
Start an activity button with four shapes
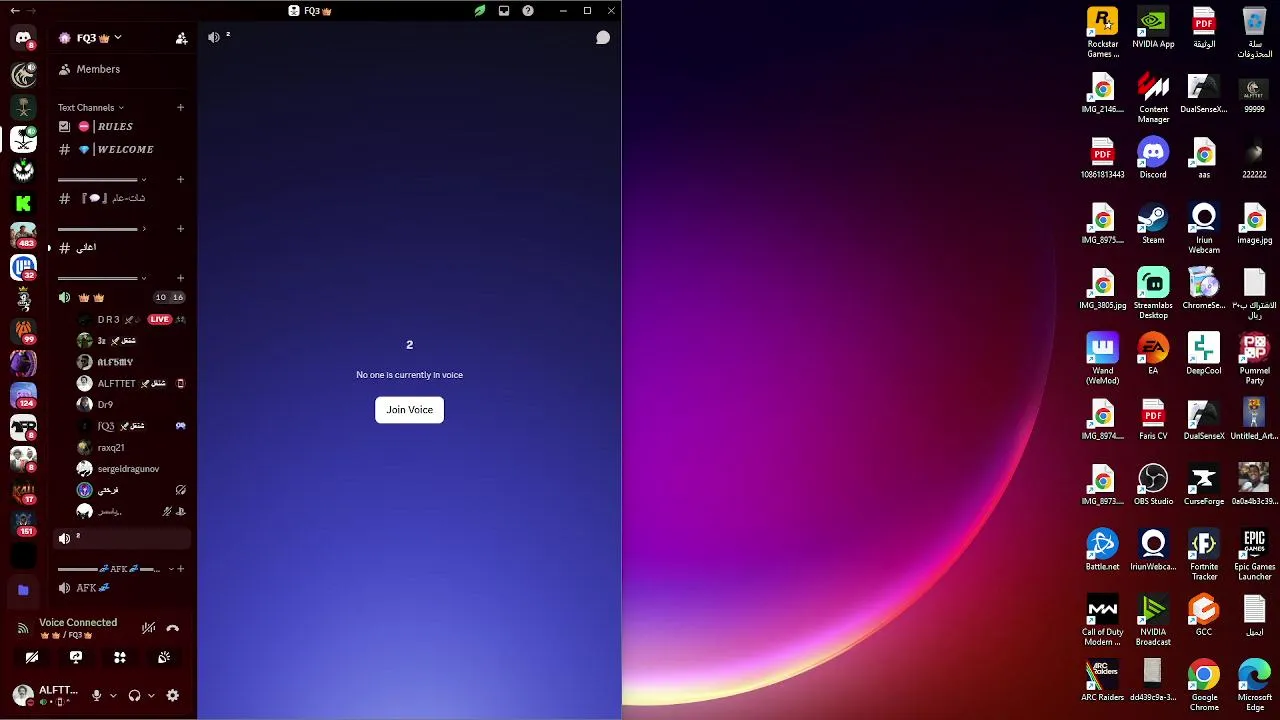(x=120, y=657)
